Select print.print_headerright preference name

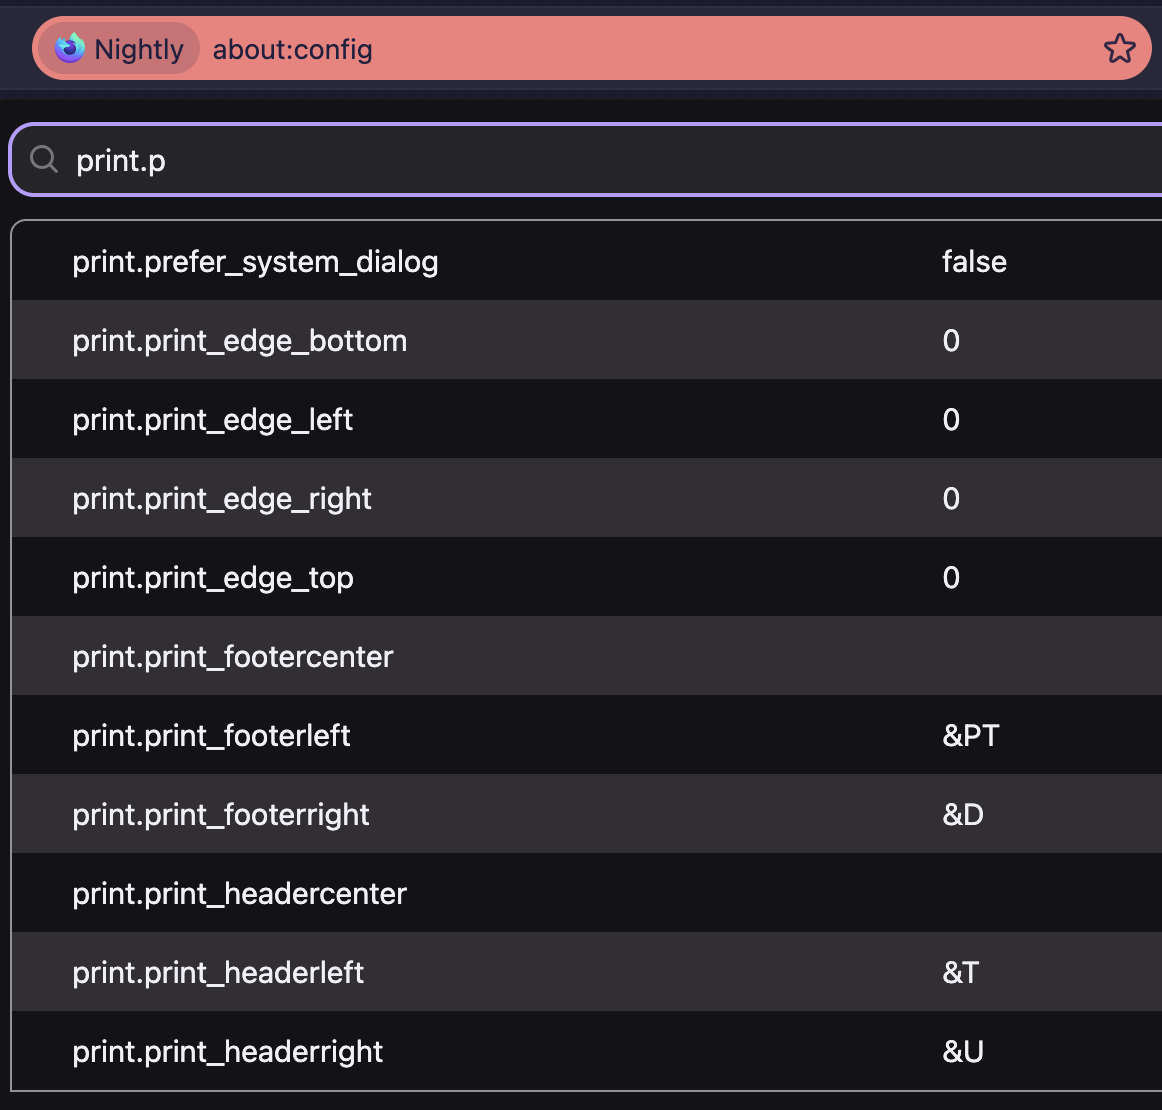228,1051
